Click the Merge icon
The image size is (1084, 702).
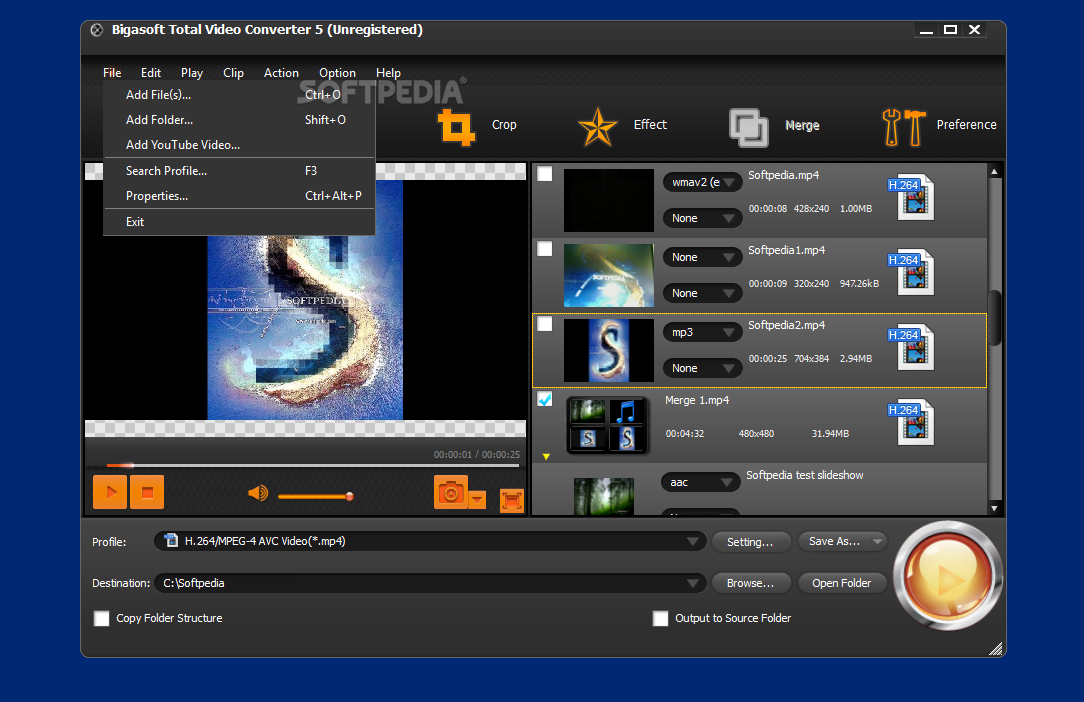pyautogui.click(x=748, y=127)
